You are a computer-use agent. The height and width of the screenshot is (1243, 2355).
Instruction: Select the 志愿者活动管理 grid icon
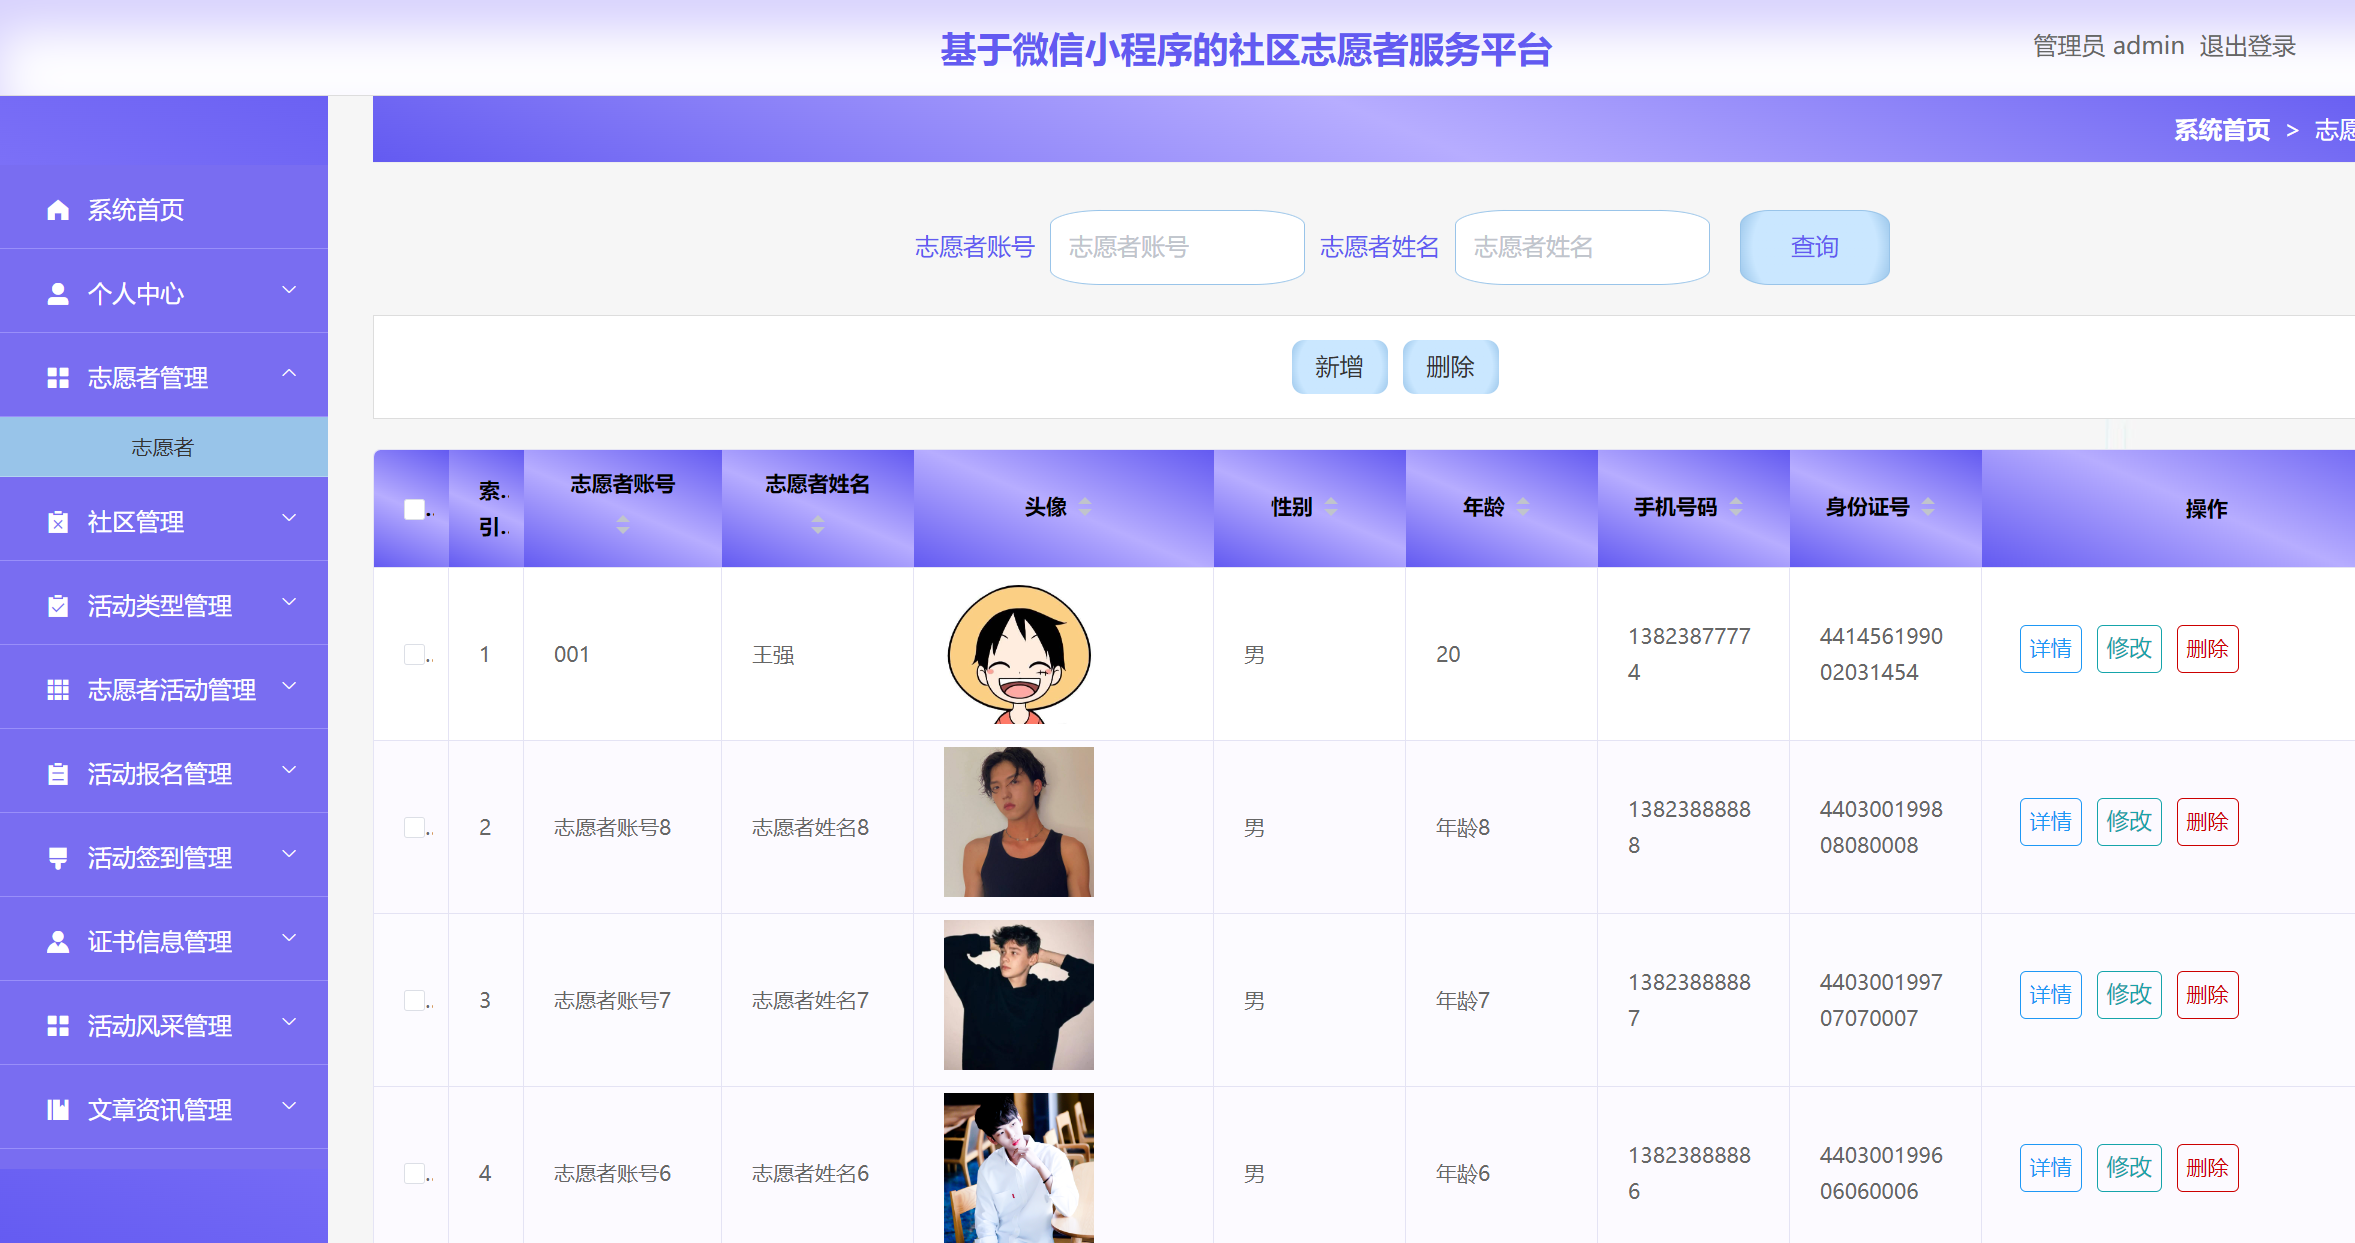(x=57, y=689)
